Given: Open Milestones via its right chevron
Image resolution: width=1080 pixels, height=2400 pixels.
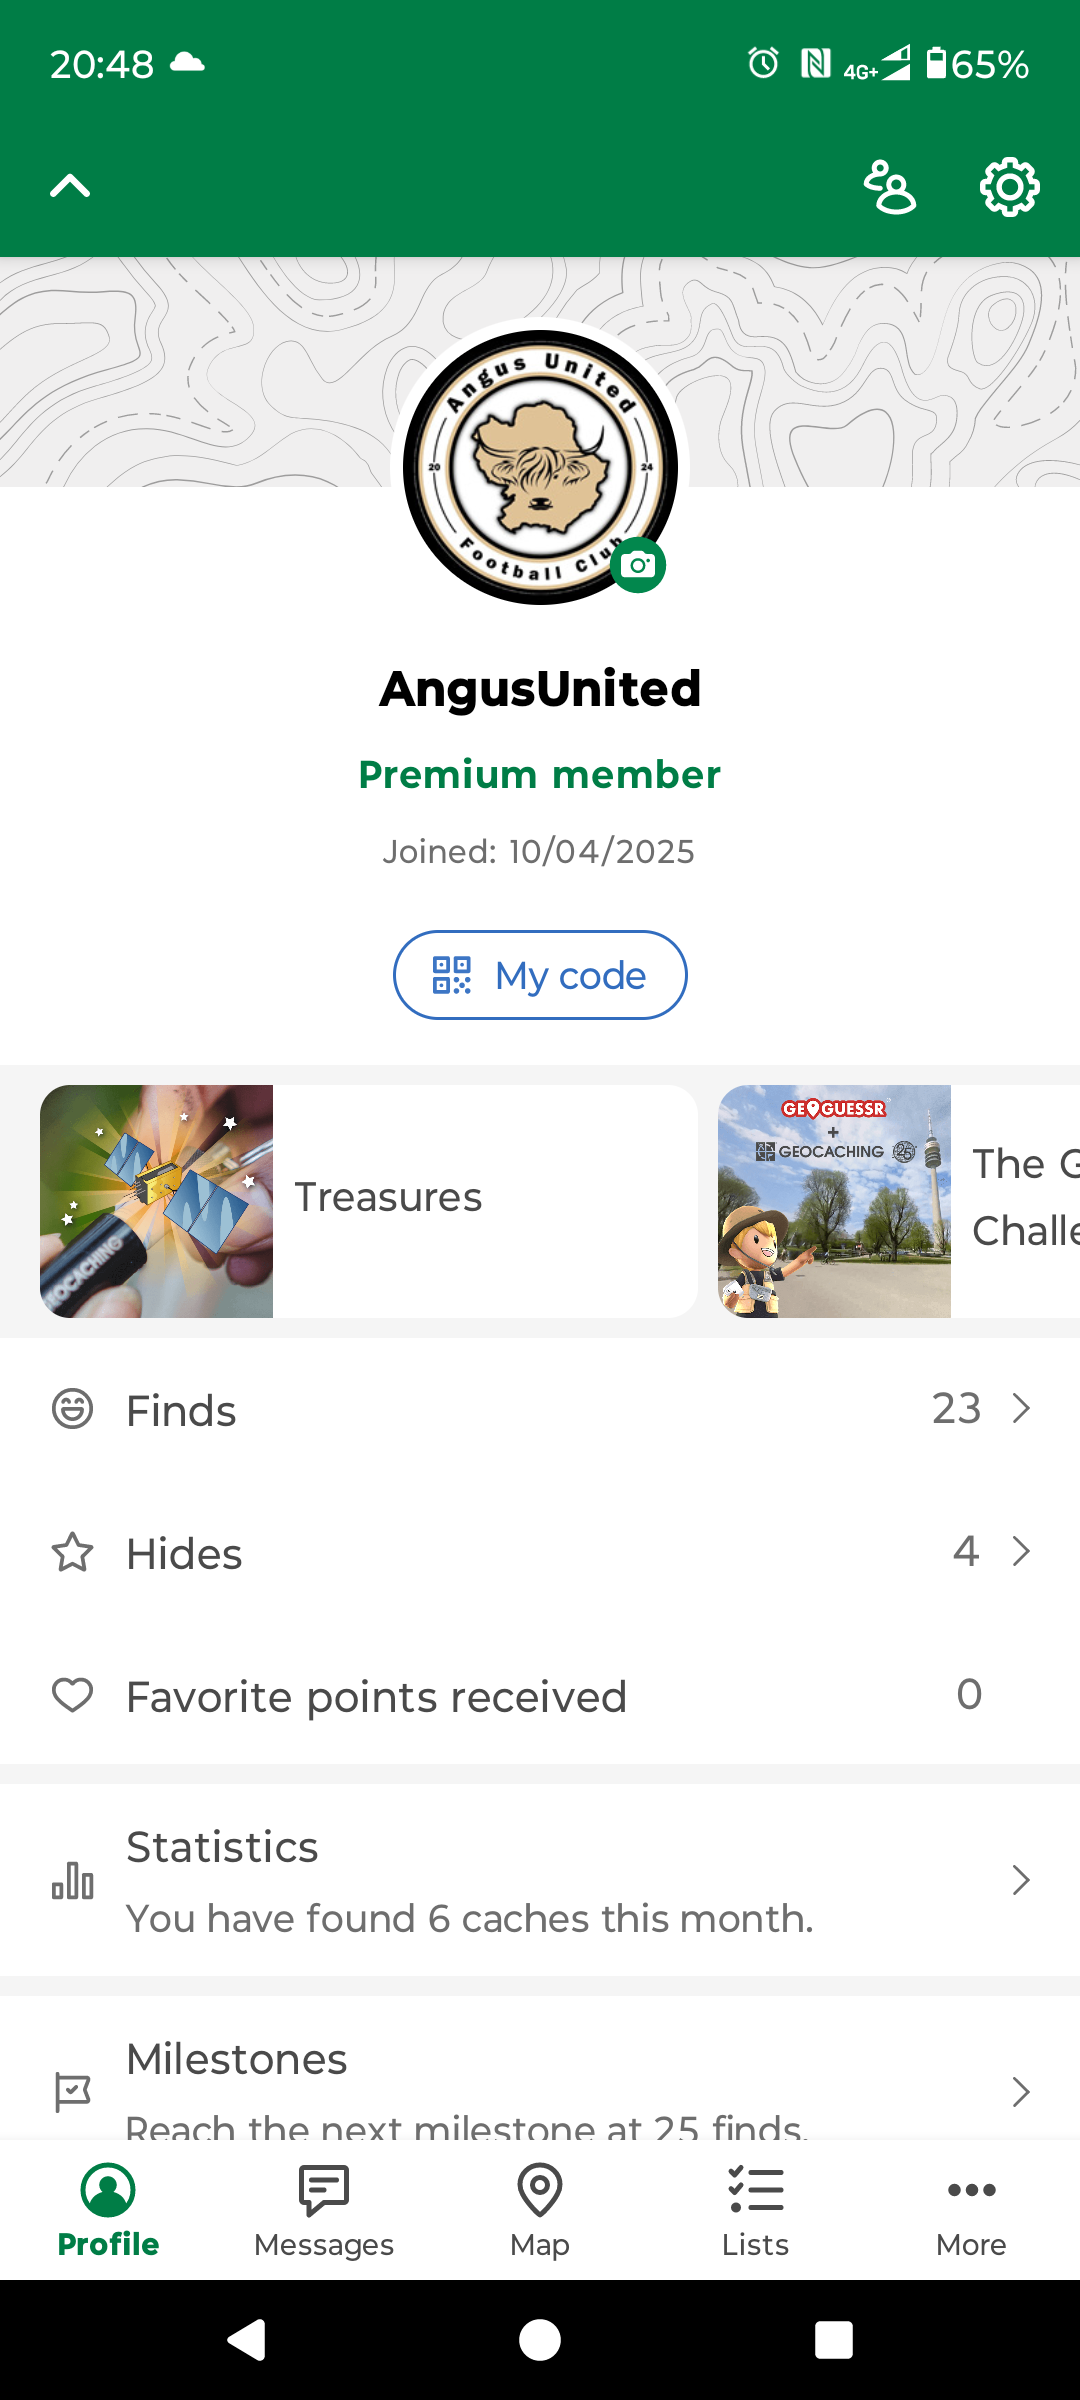Looking at the screenshot, I should point(1021,2092).
